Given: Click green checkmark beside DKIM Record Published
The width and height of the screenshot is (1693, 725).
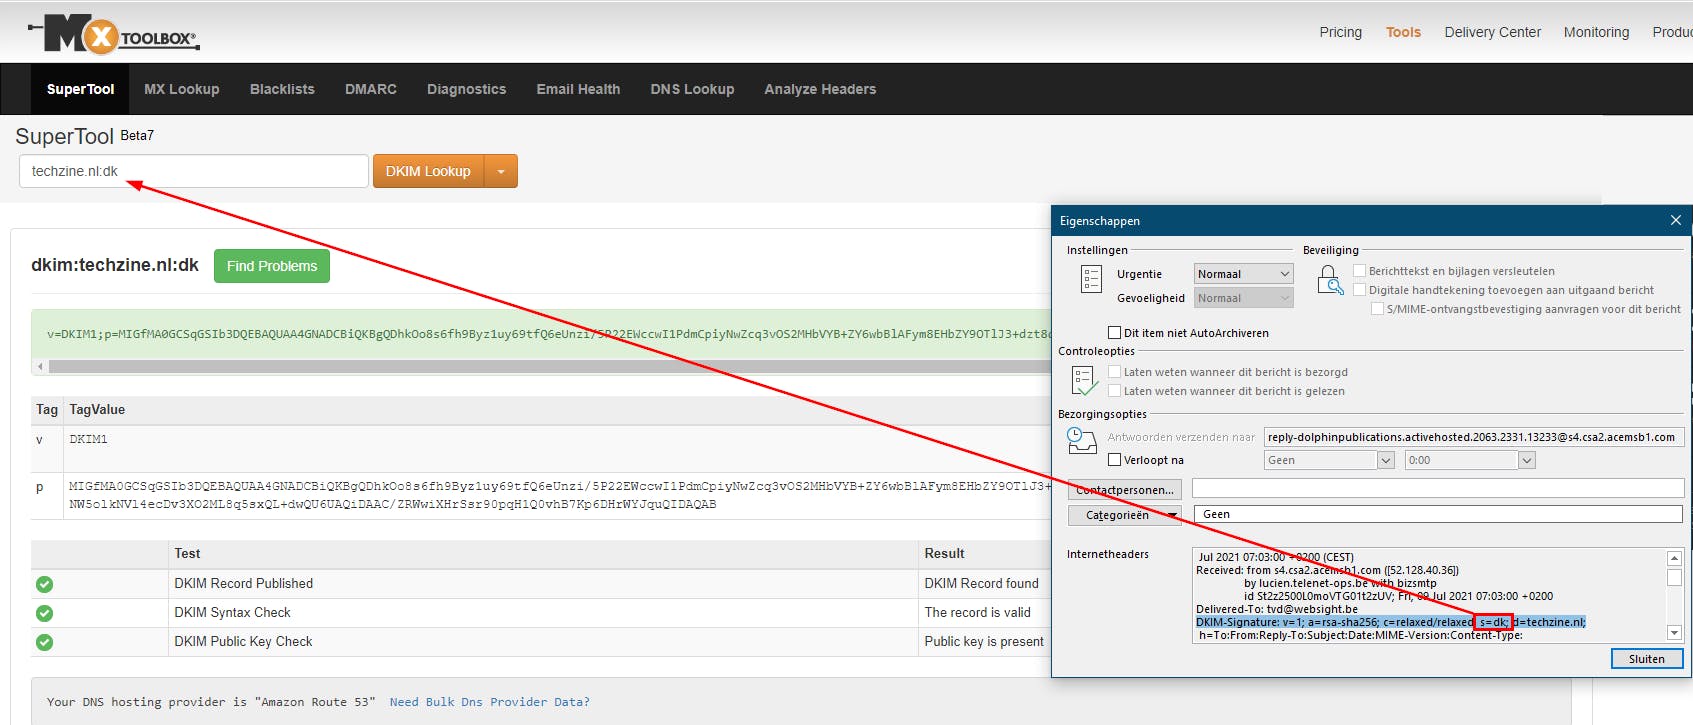Looking at the screenshot, I should click(x=44, y=584).
